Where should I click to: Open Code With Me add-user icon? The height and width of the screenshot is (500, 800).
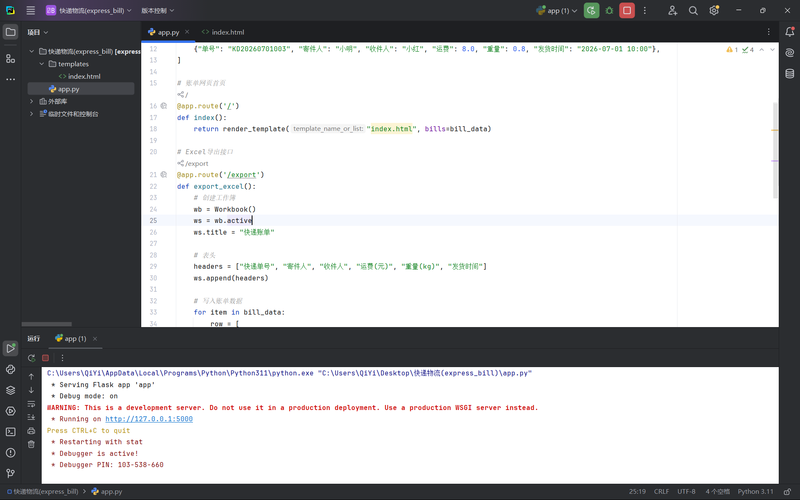point(672,10)
